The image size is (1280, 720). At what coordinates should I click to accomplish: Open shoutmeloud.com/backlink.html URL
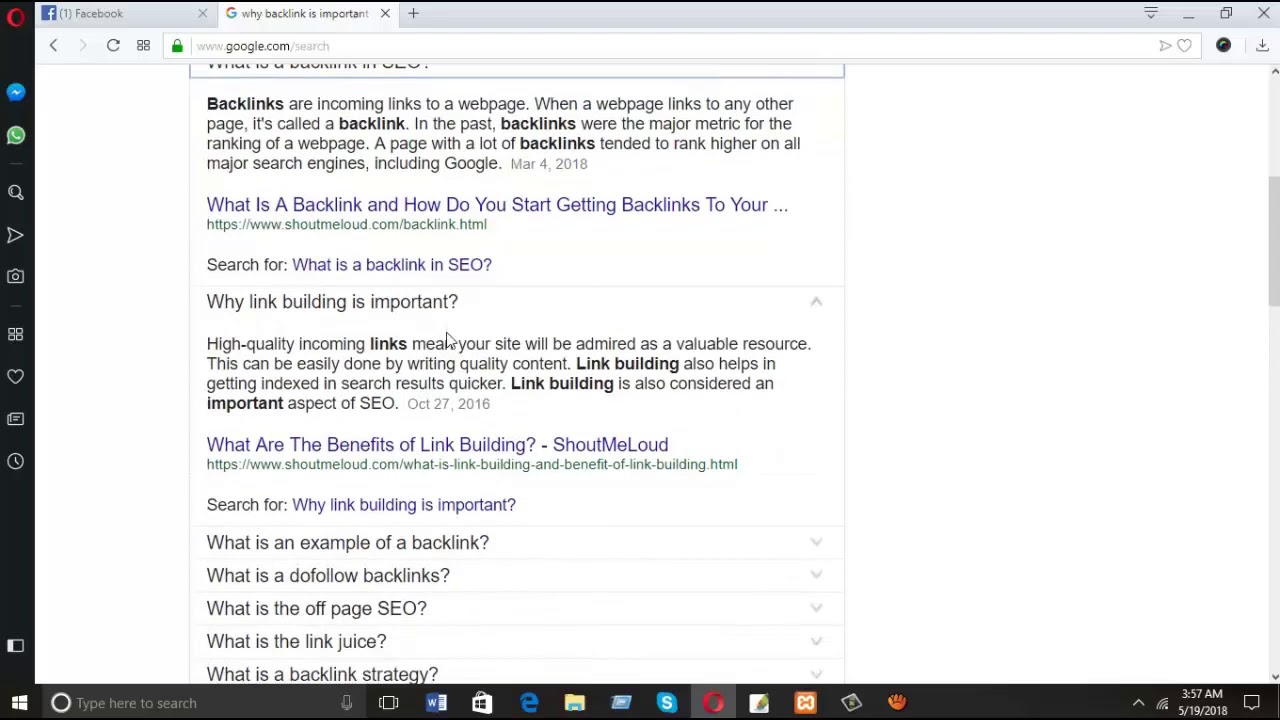(346, 224)
